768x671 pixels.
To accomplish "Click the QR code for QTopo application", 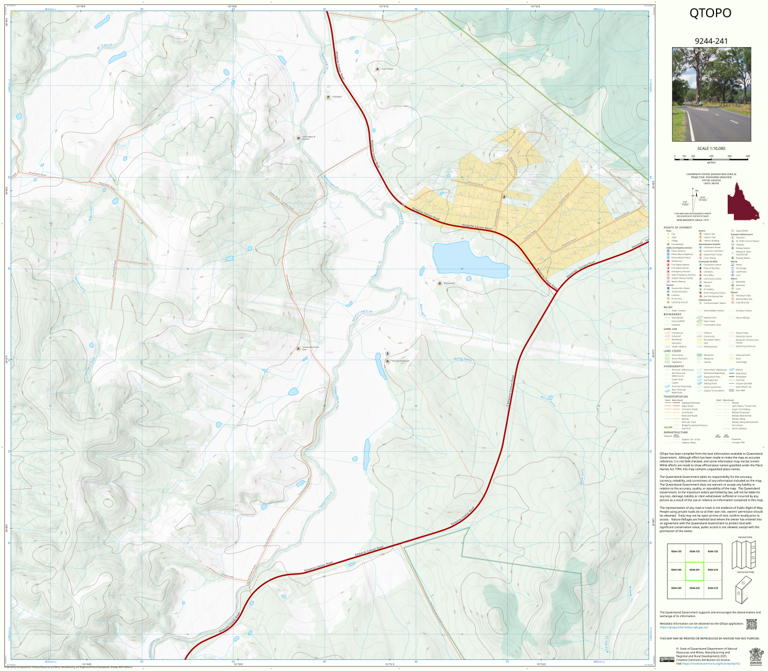I will click(751, 624).
